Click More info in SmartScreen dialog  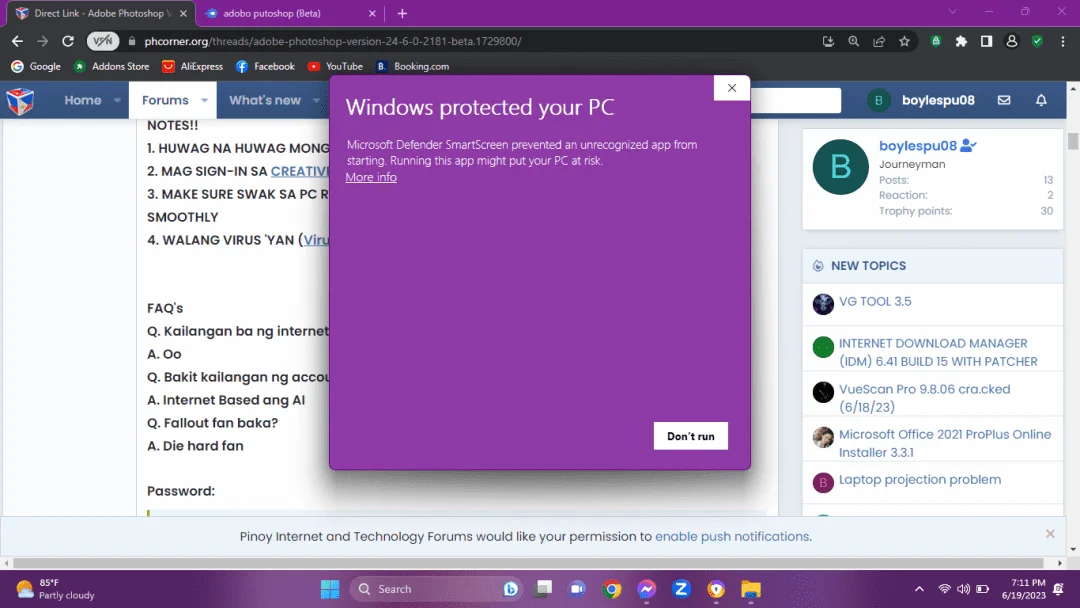tap(371, 178)
